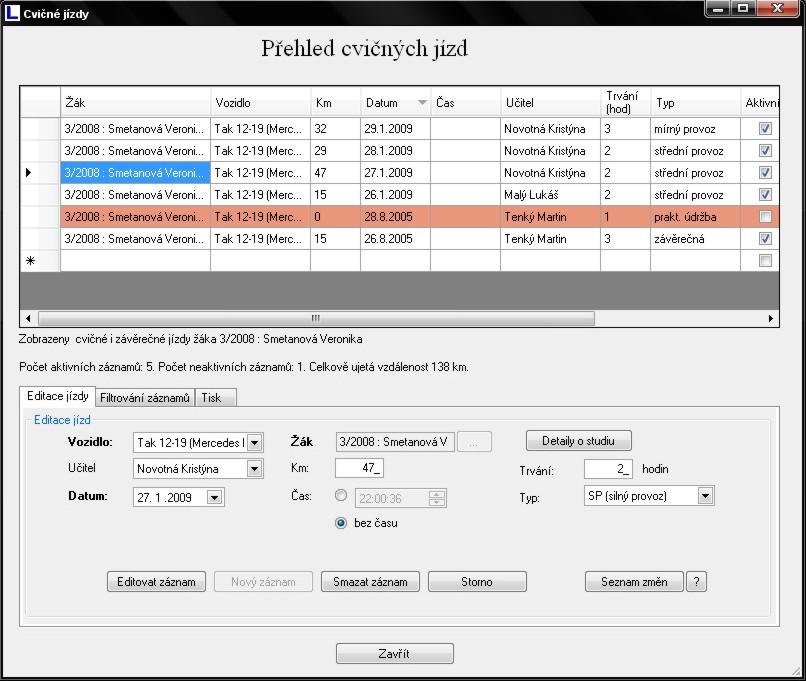Image resolution: width=806 pixels, height=681 pixels.
Task: Select row header with current row arrow
Action: [29, 173]
